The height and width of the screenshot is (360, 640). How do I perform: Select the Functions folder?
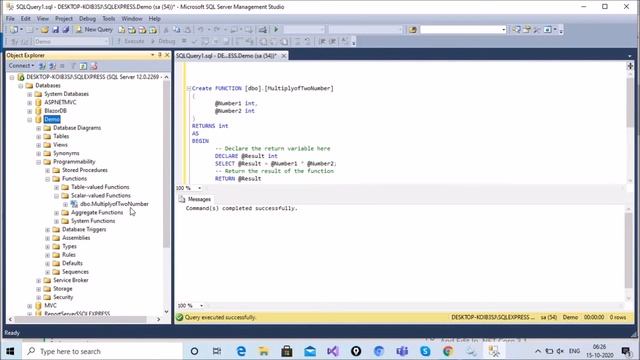[x=74, y=179]
